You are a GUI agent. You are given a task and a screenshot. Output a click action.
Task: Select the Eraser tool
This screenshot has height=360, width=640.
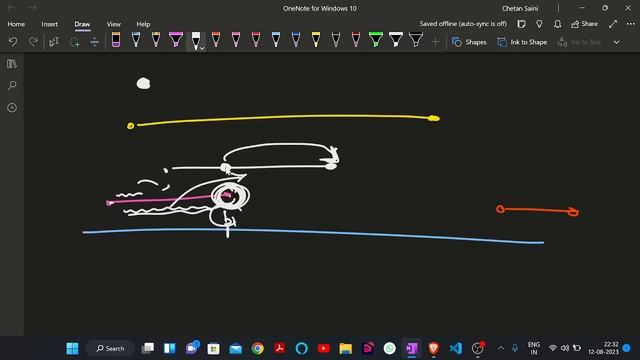click(x=116, y=40)
